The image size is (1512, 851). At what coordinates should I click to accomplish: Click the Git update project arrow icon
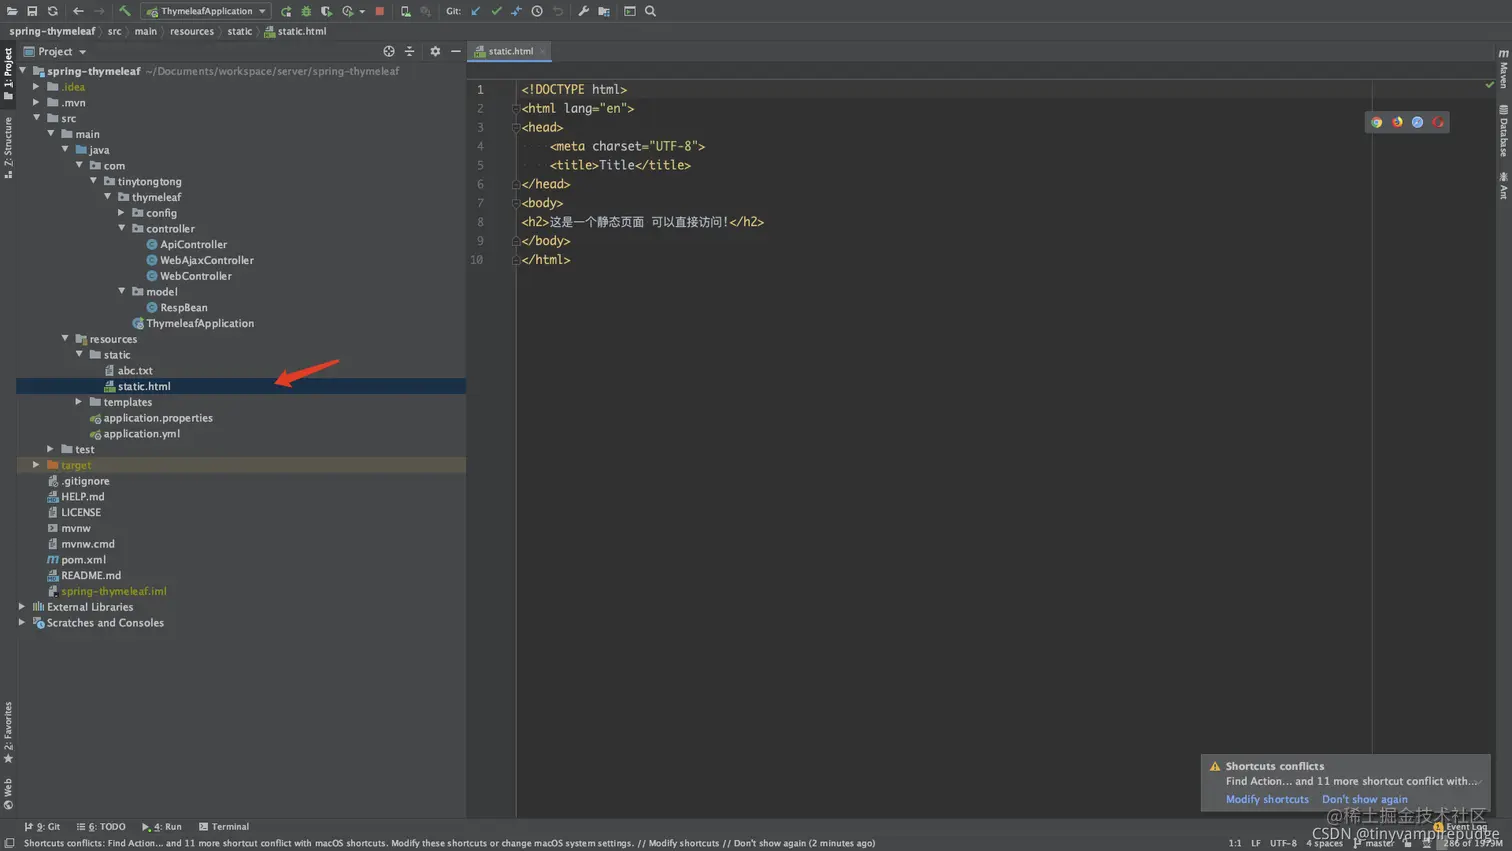pyautogui.click(x=475, y=11)
